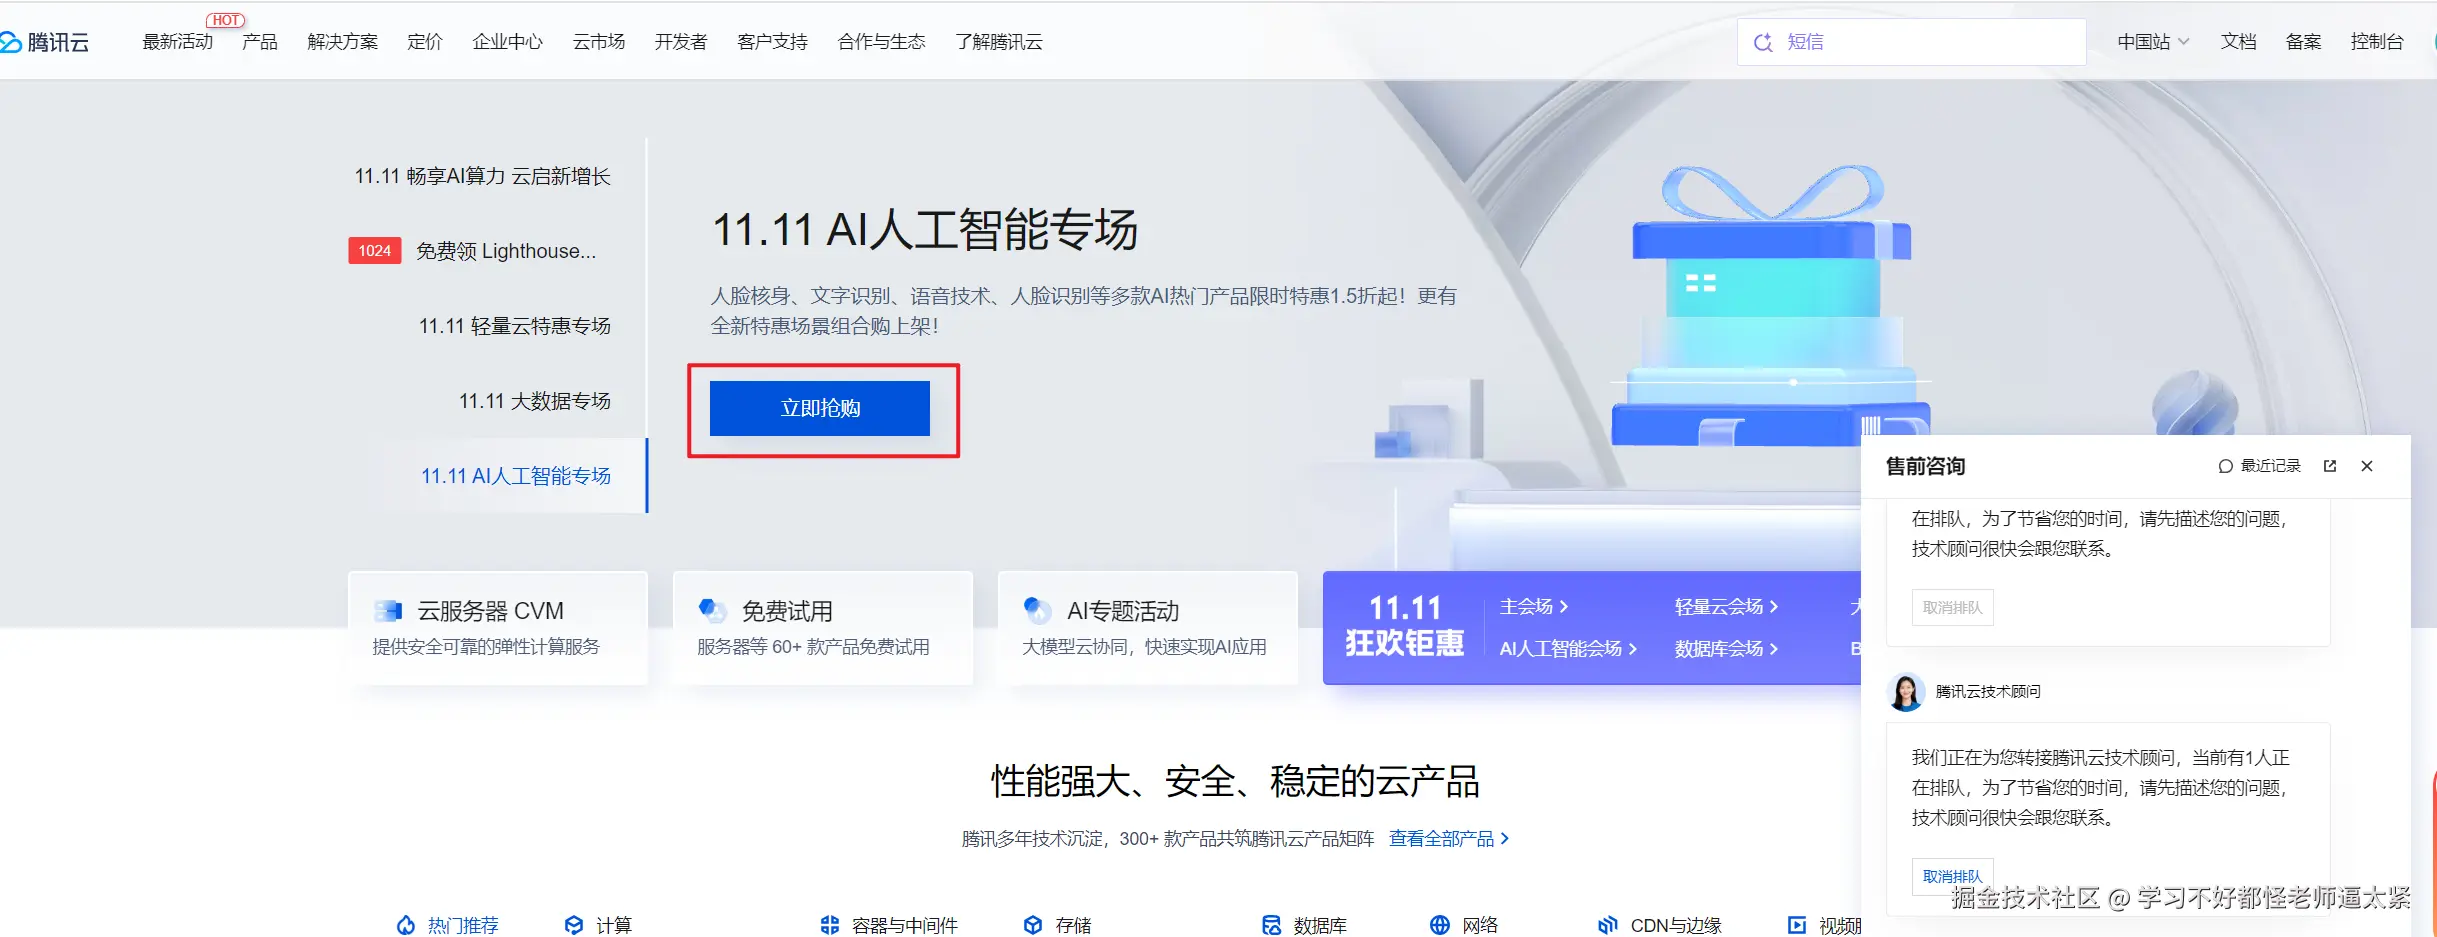Open the 产品 menu
Screen dimensions: 2437x937
point(259,41)
